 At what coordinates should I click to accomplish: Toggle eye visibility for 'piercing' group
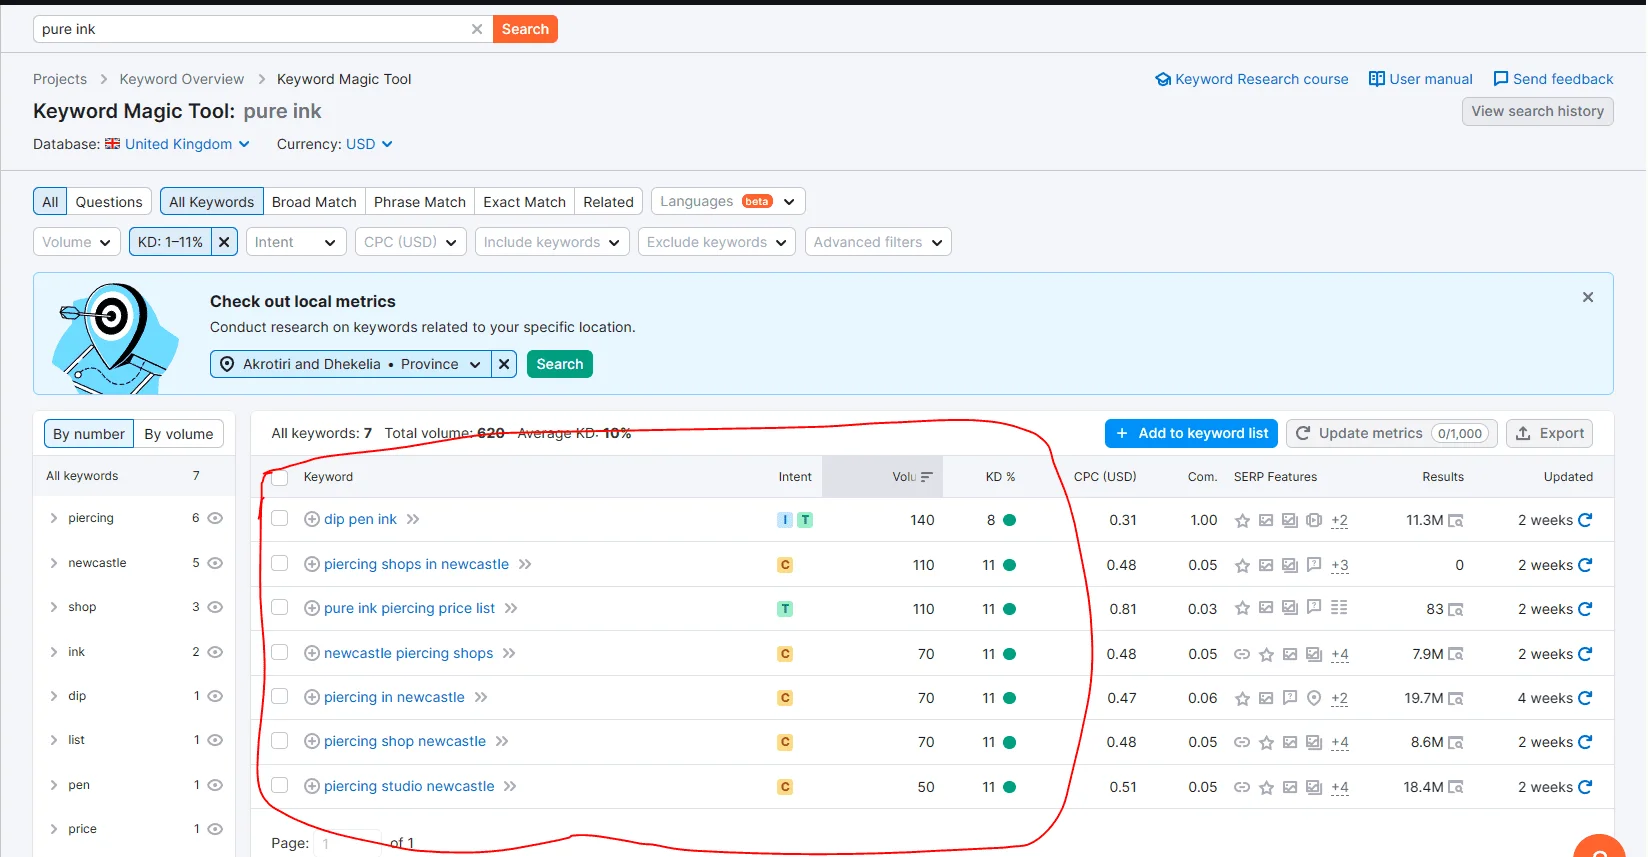click(215, 518)
